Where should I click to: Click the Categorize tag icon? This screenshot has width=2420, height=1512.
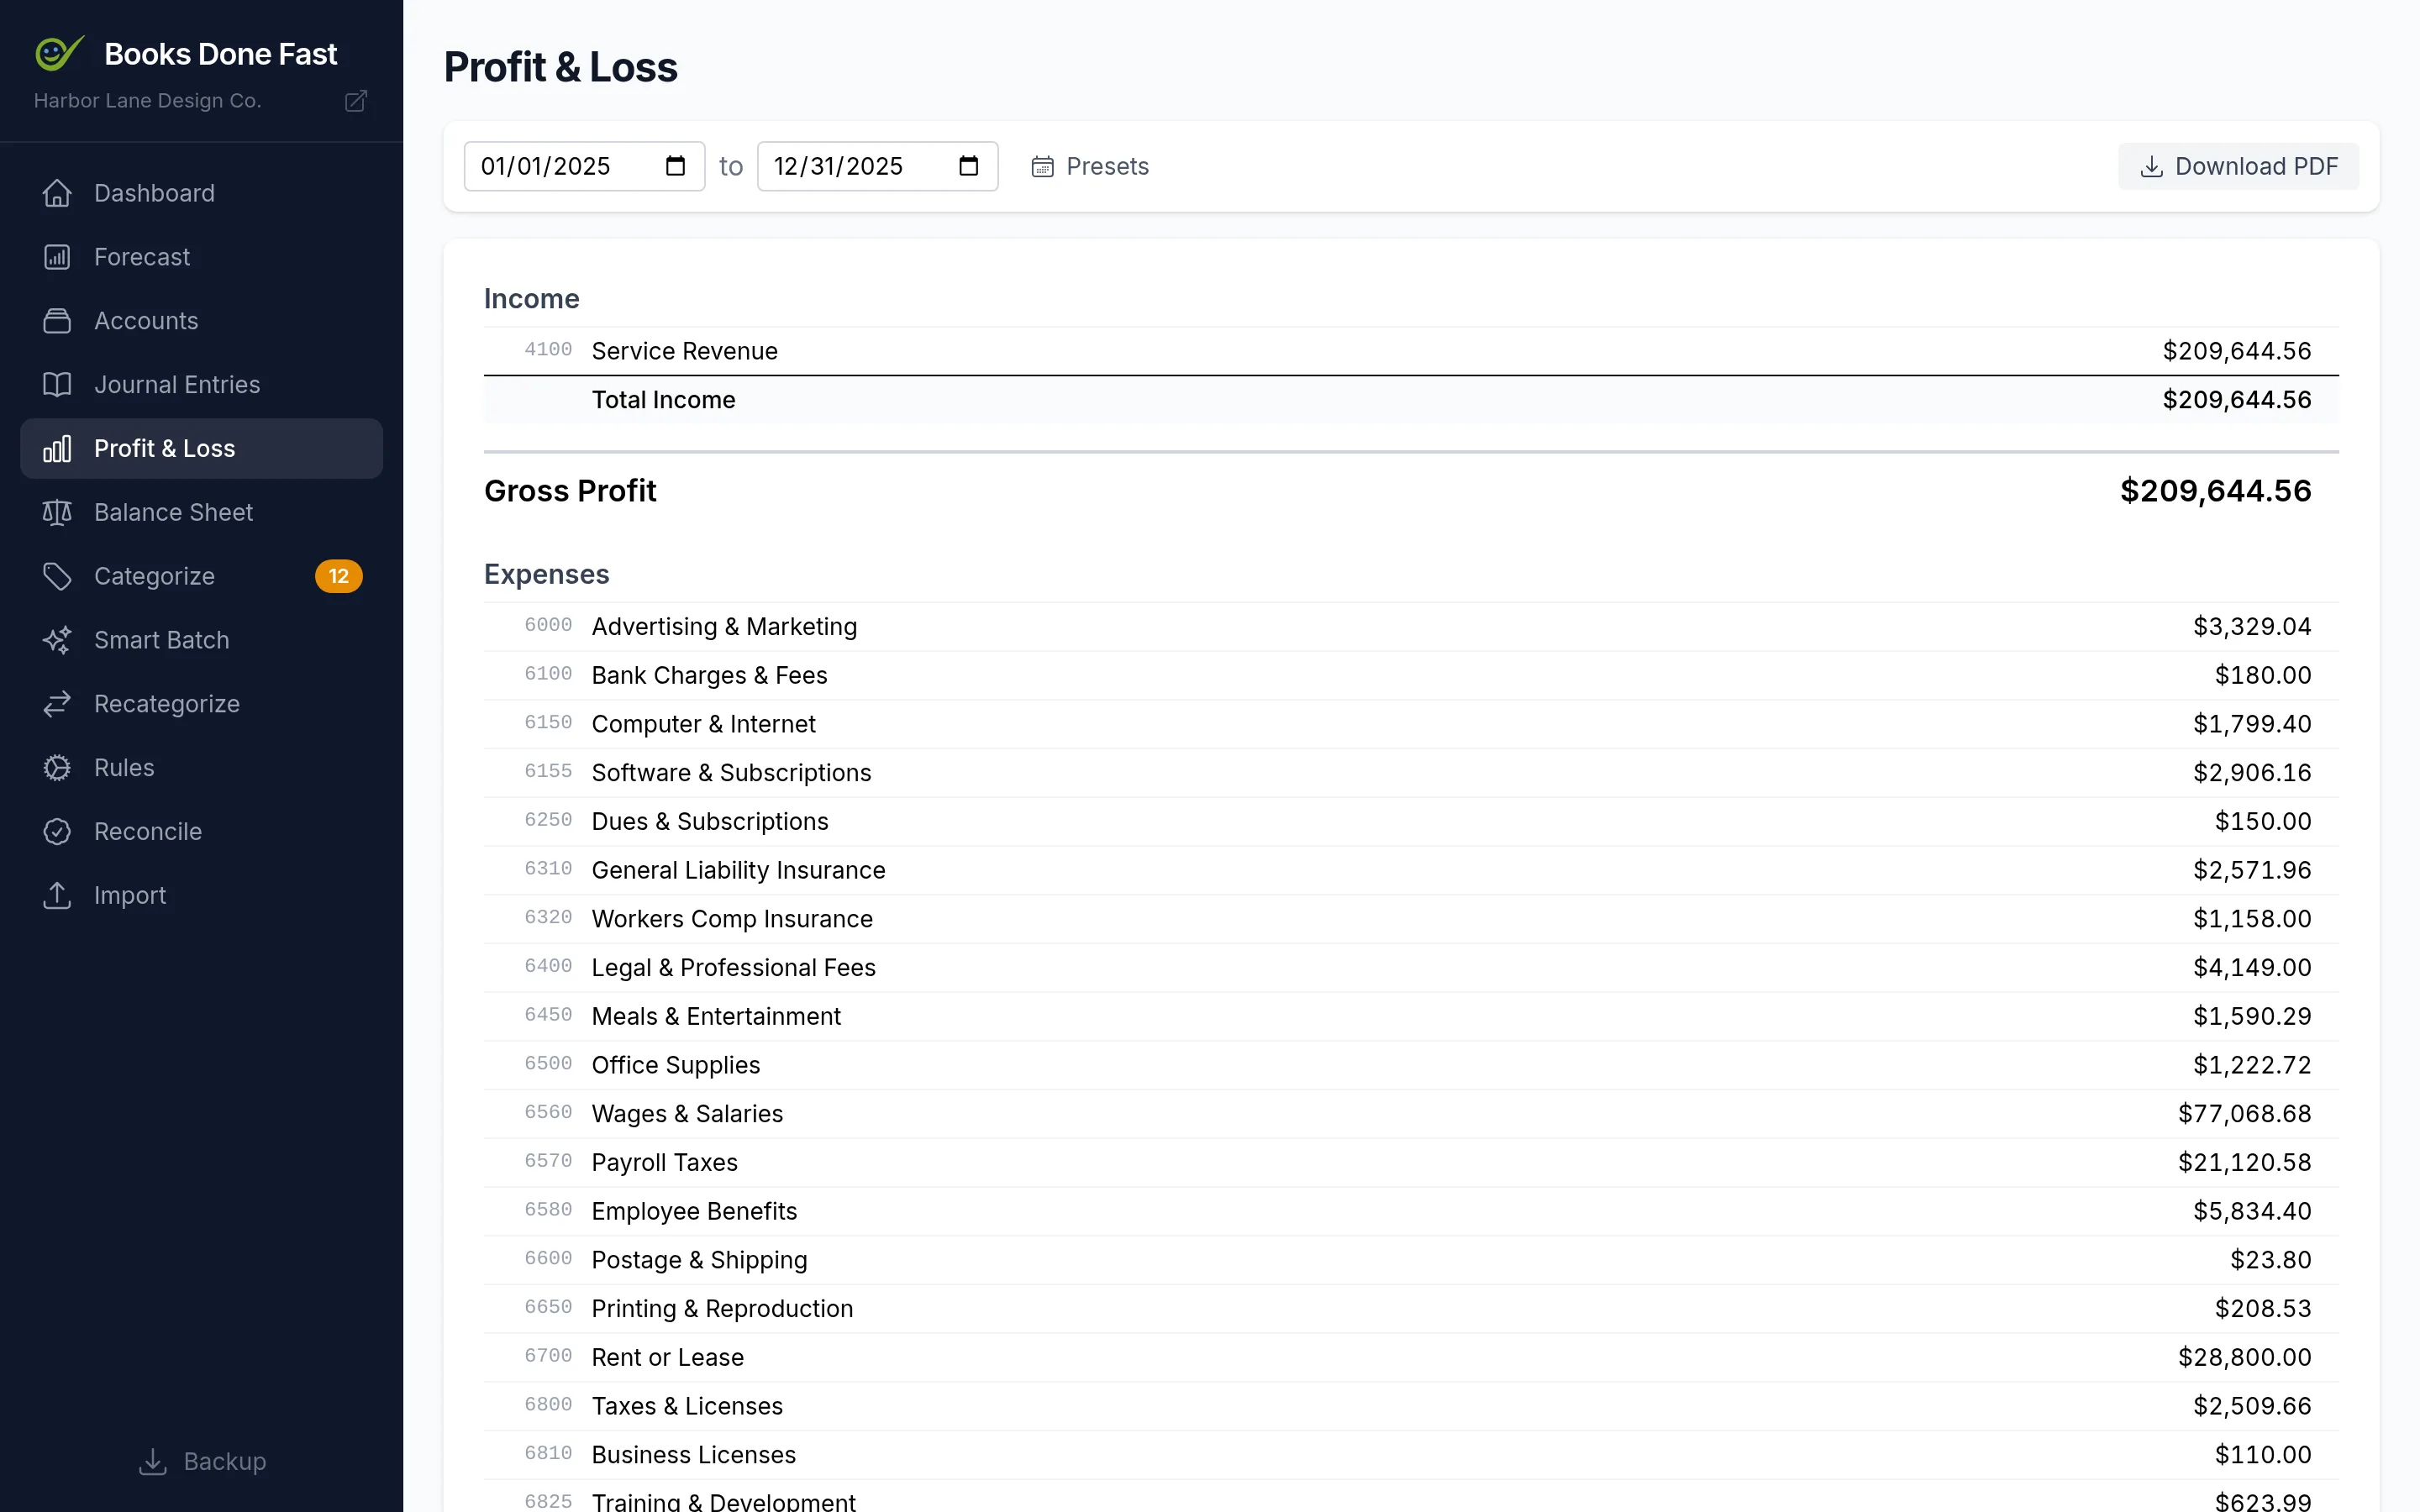(57, 577)
